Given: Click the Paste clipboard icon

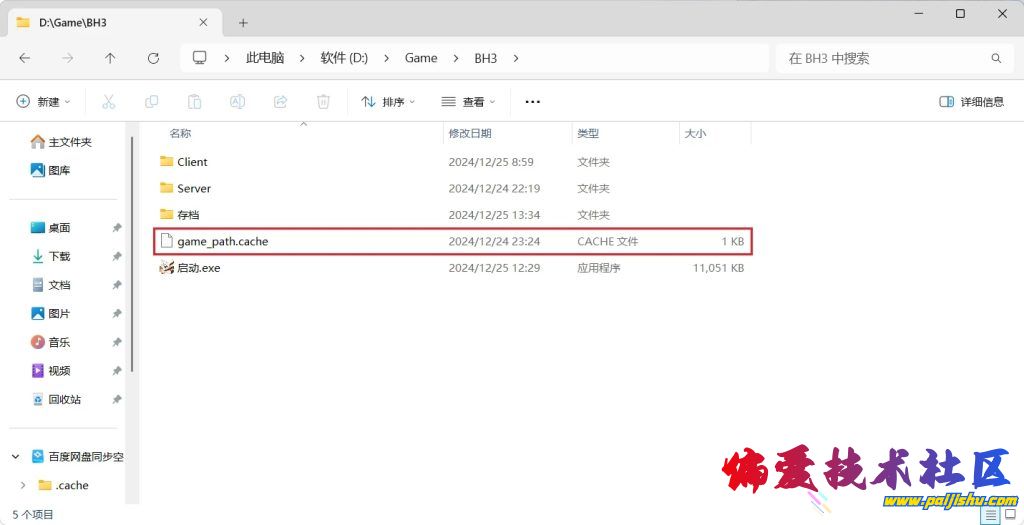Looking at the screenshot, I should (195, 101).
